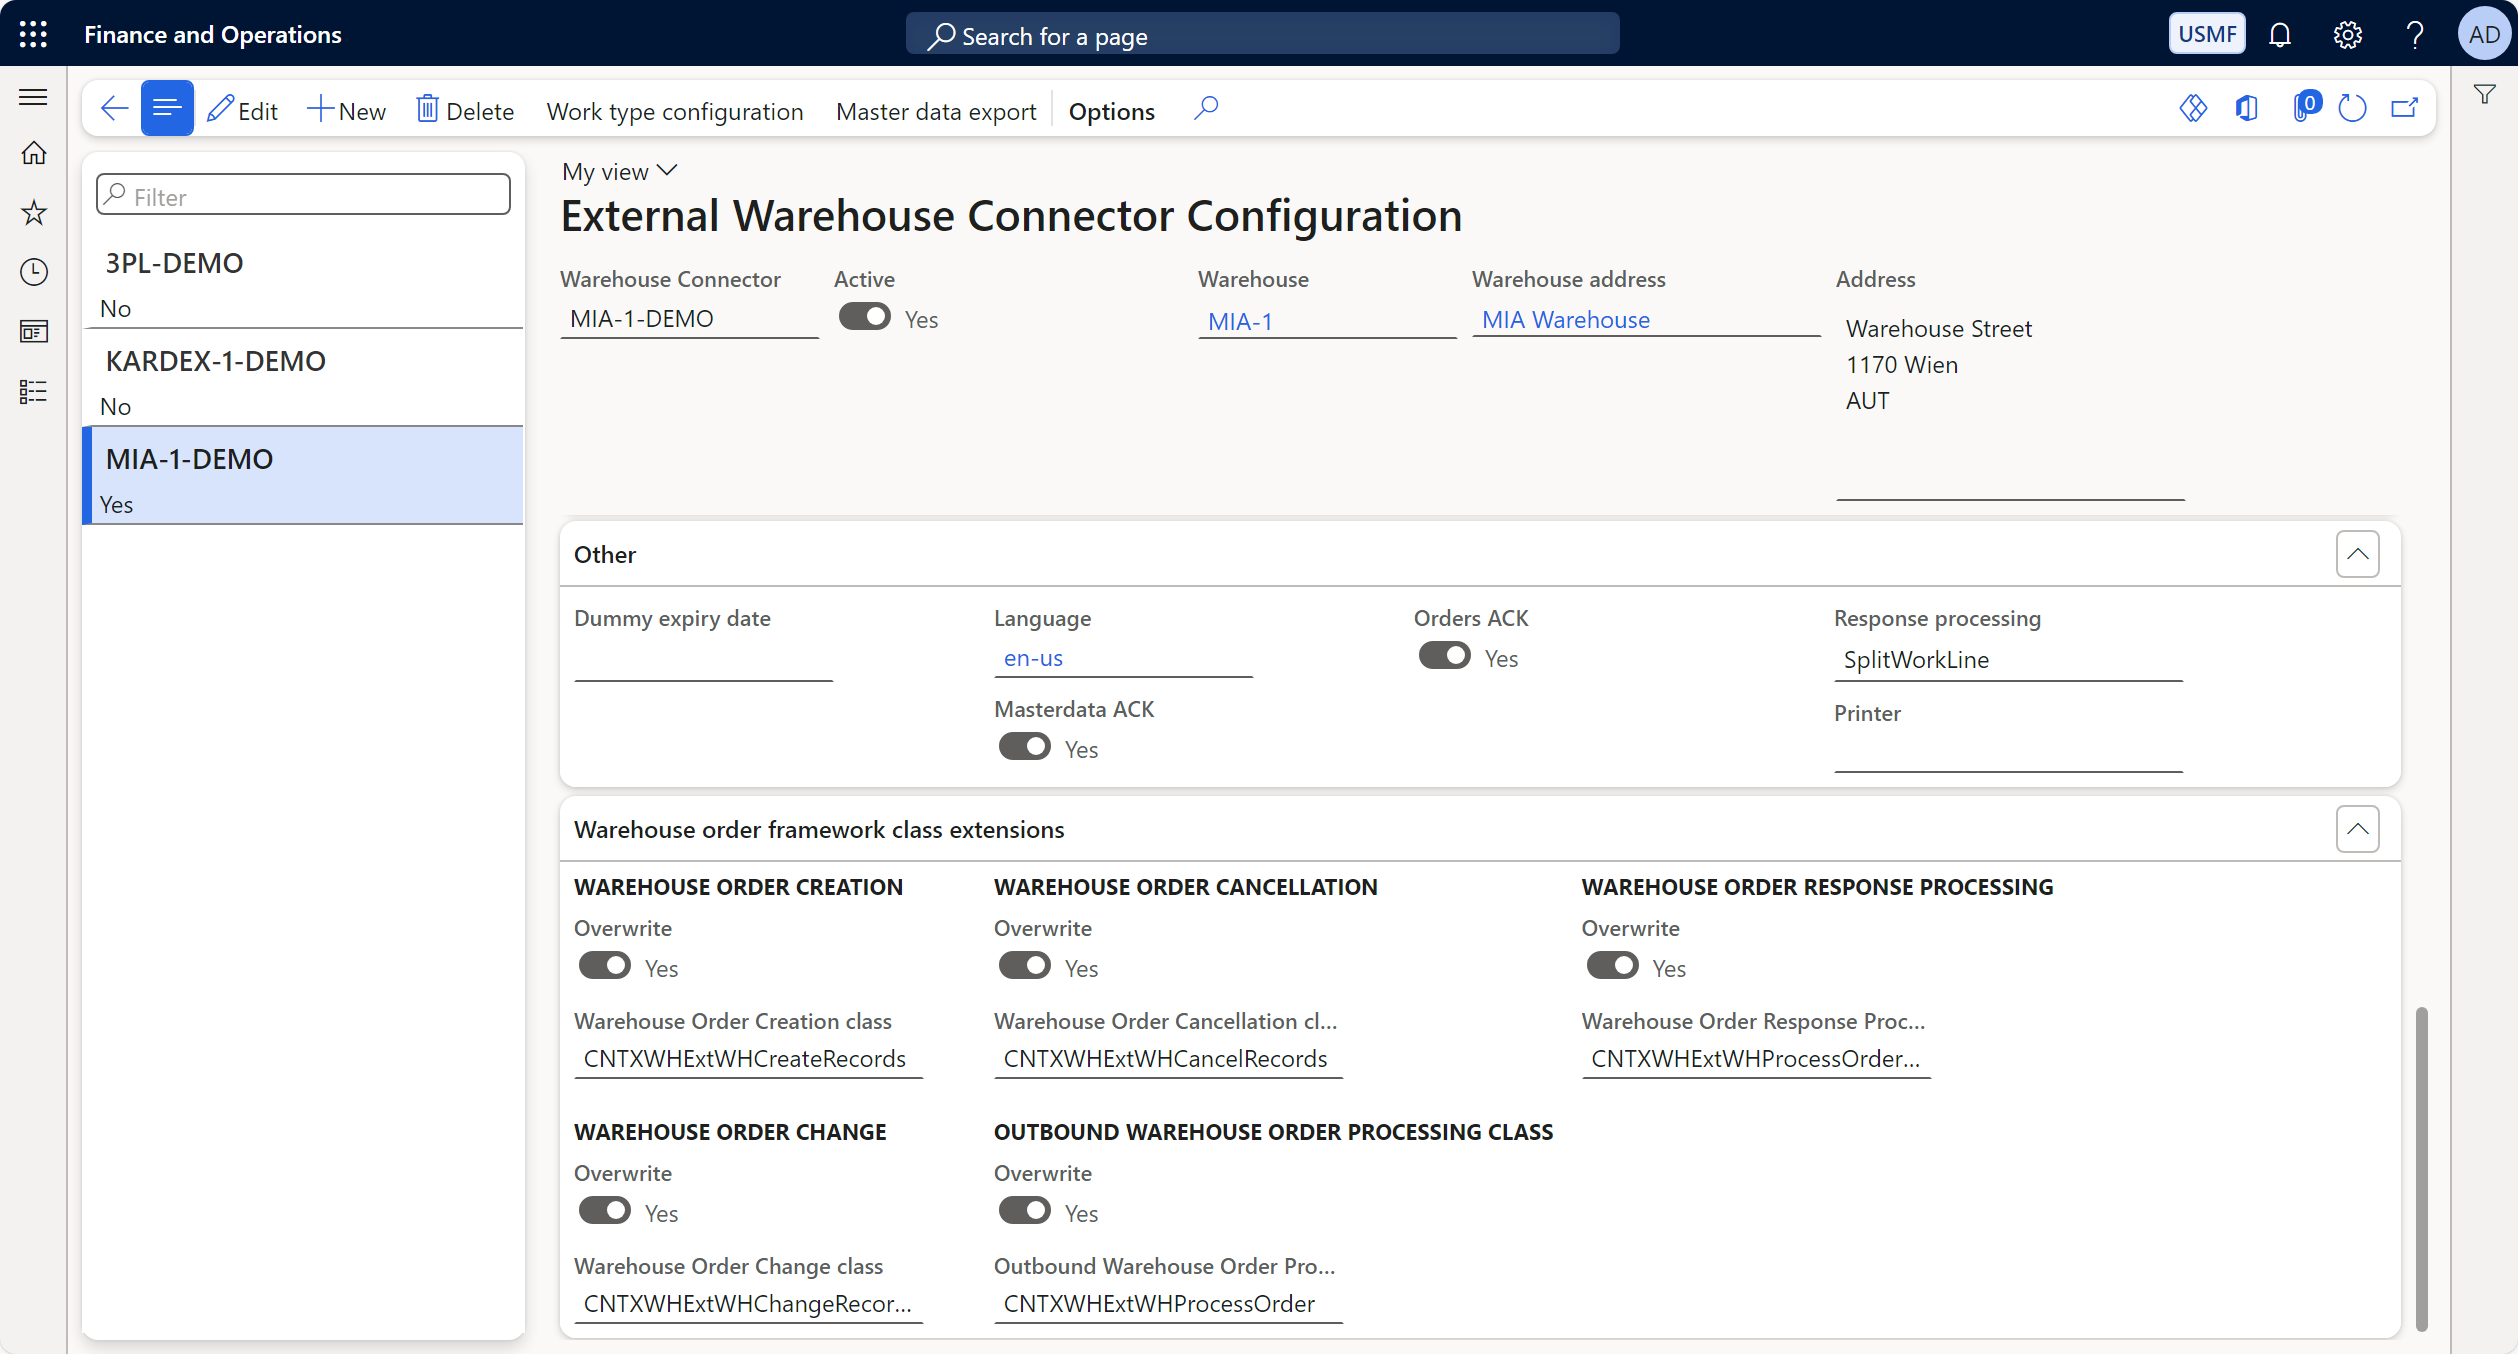The width and height of the screenshot is (2518, 1354).
Task: Click the notifications bell icon
Action: point(2279,35)
